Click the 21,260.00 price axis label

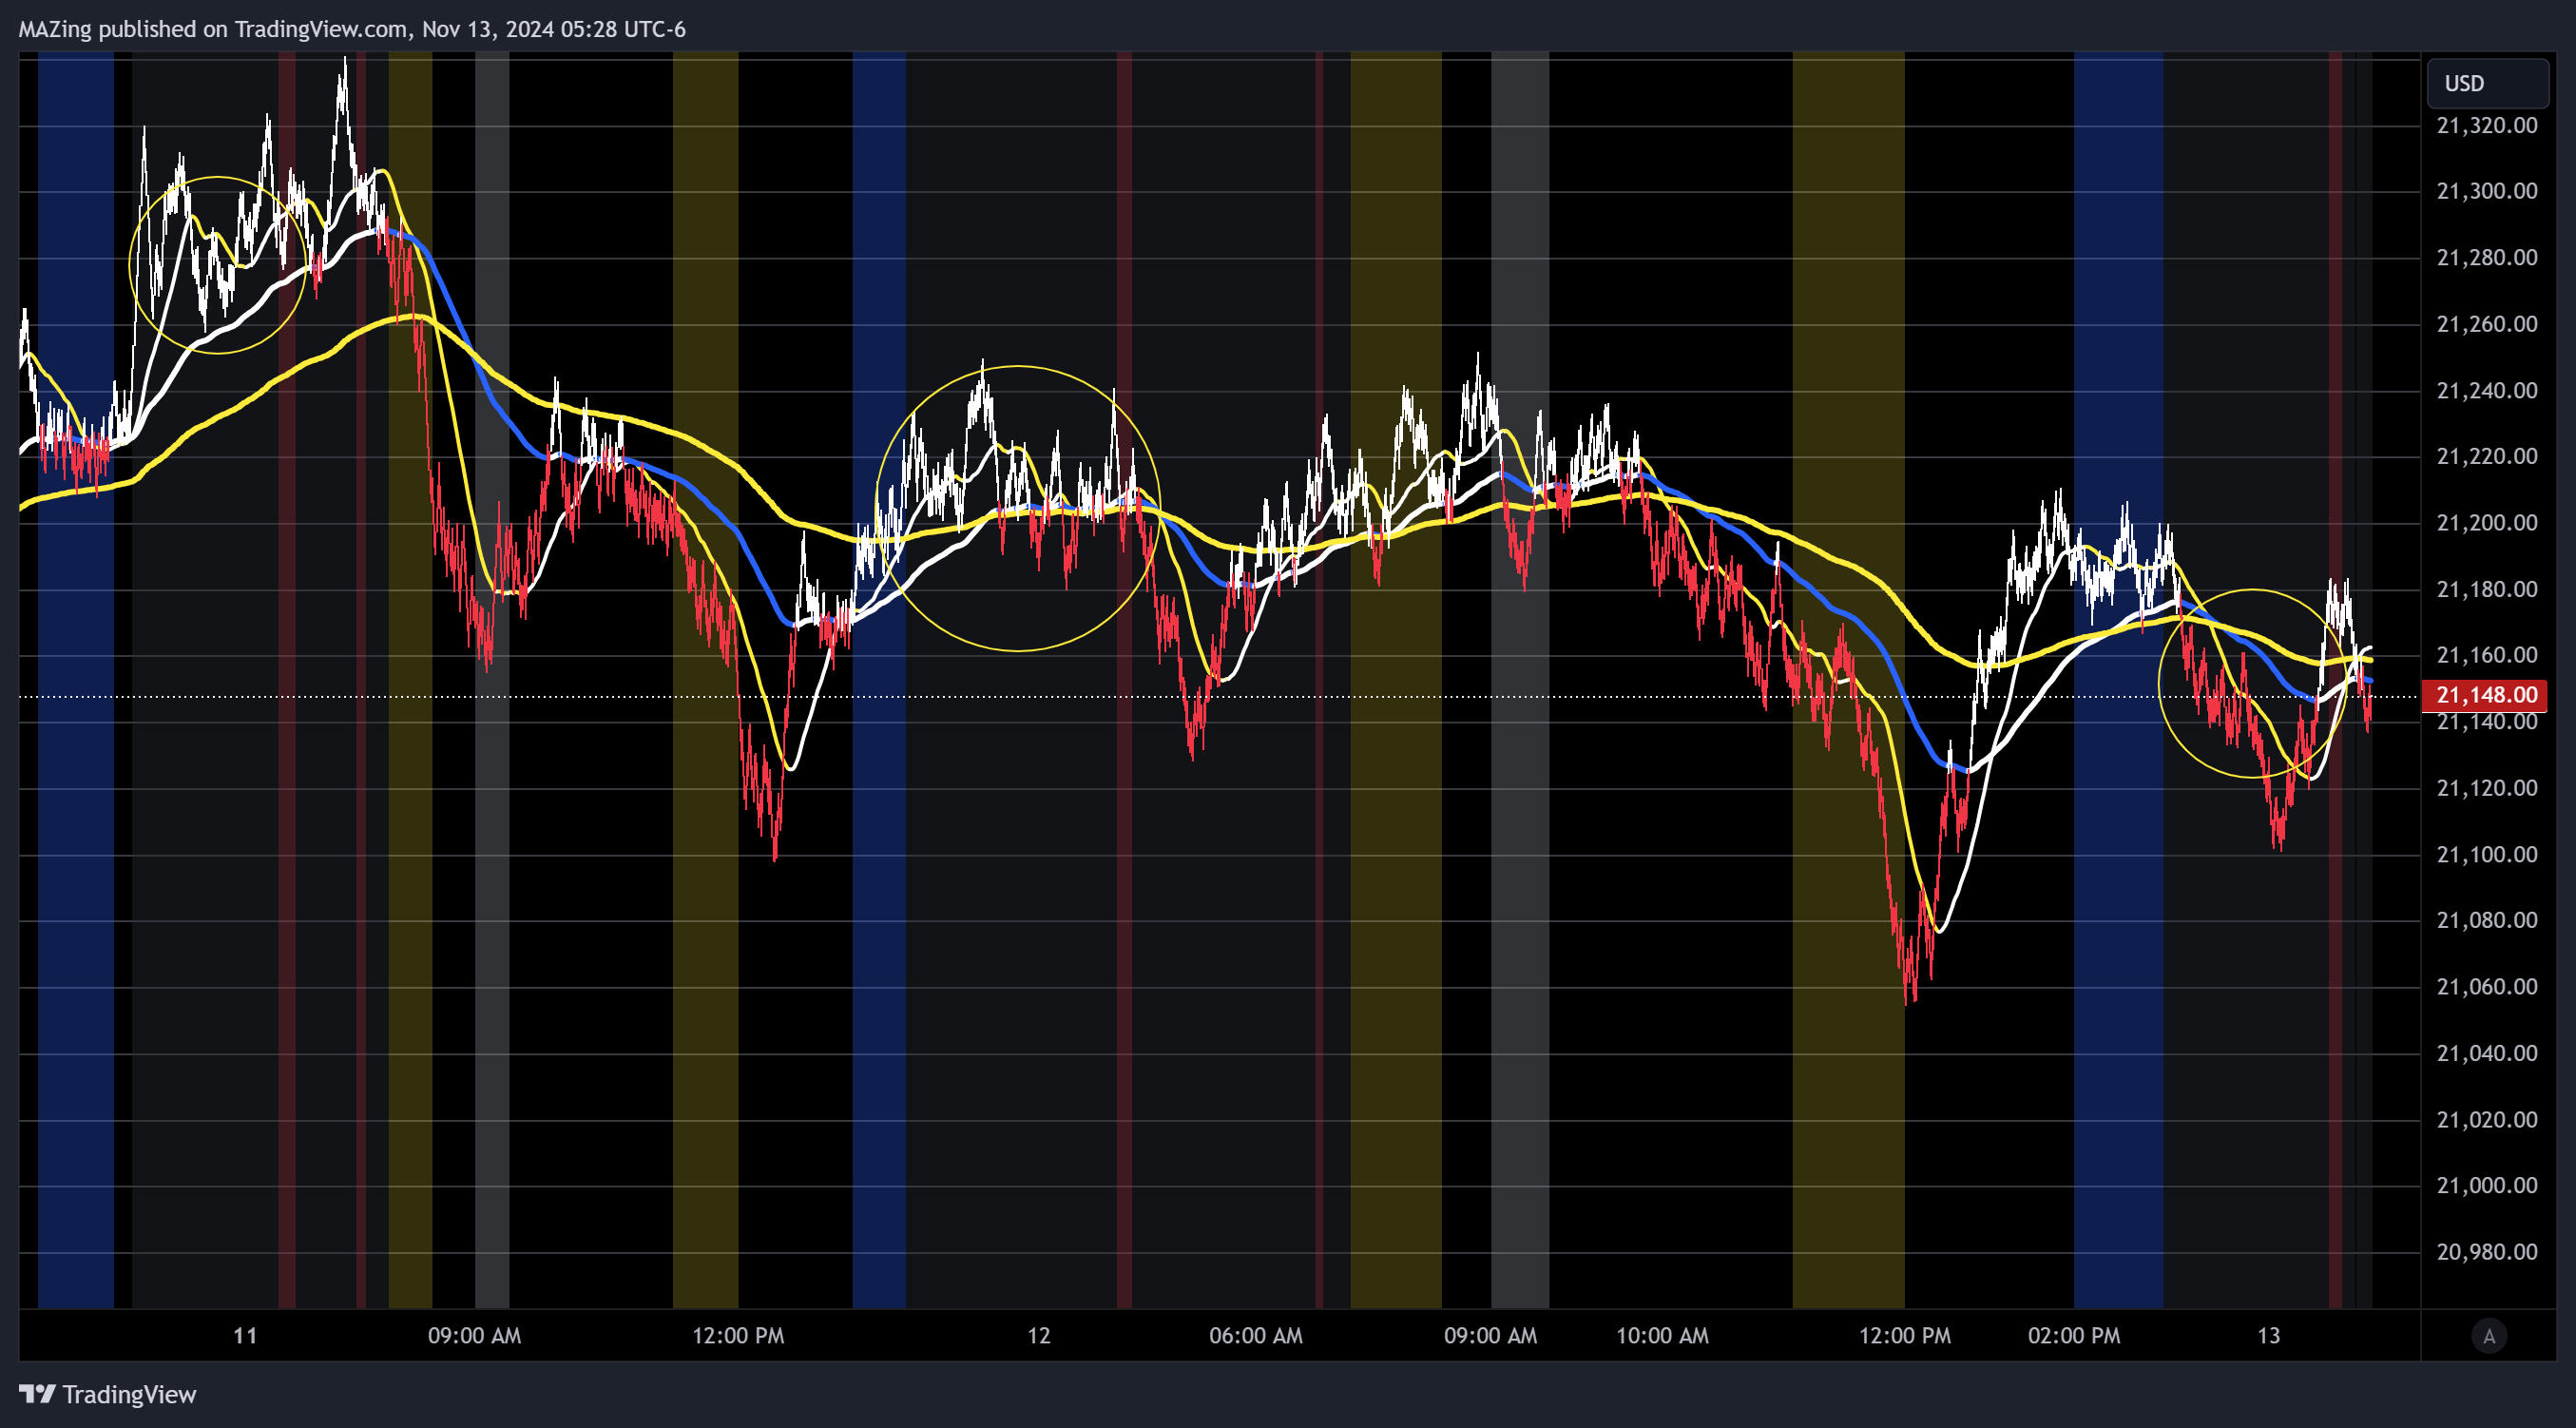coord(2486,324)
